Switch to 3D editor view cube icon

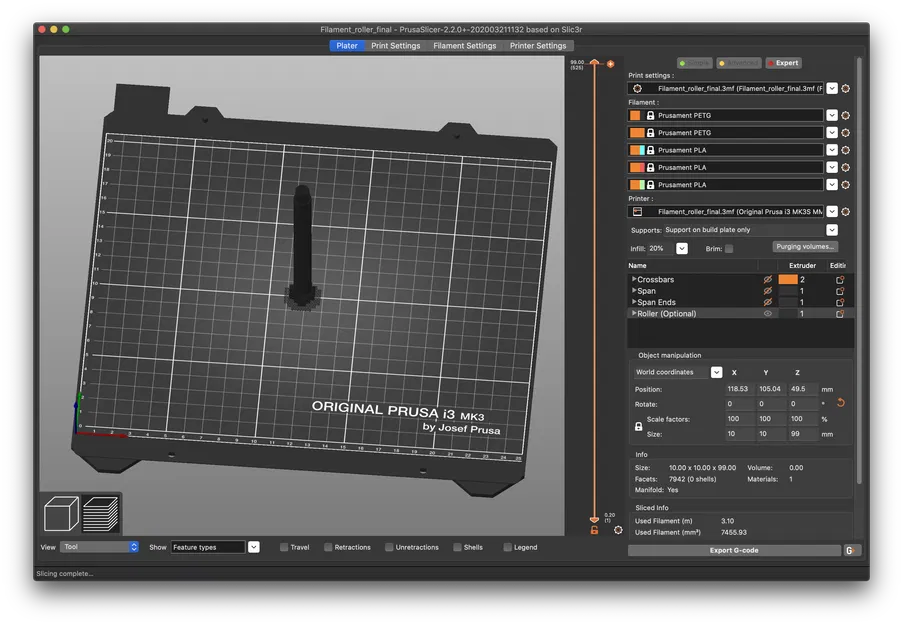coord(62,514)
